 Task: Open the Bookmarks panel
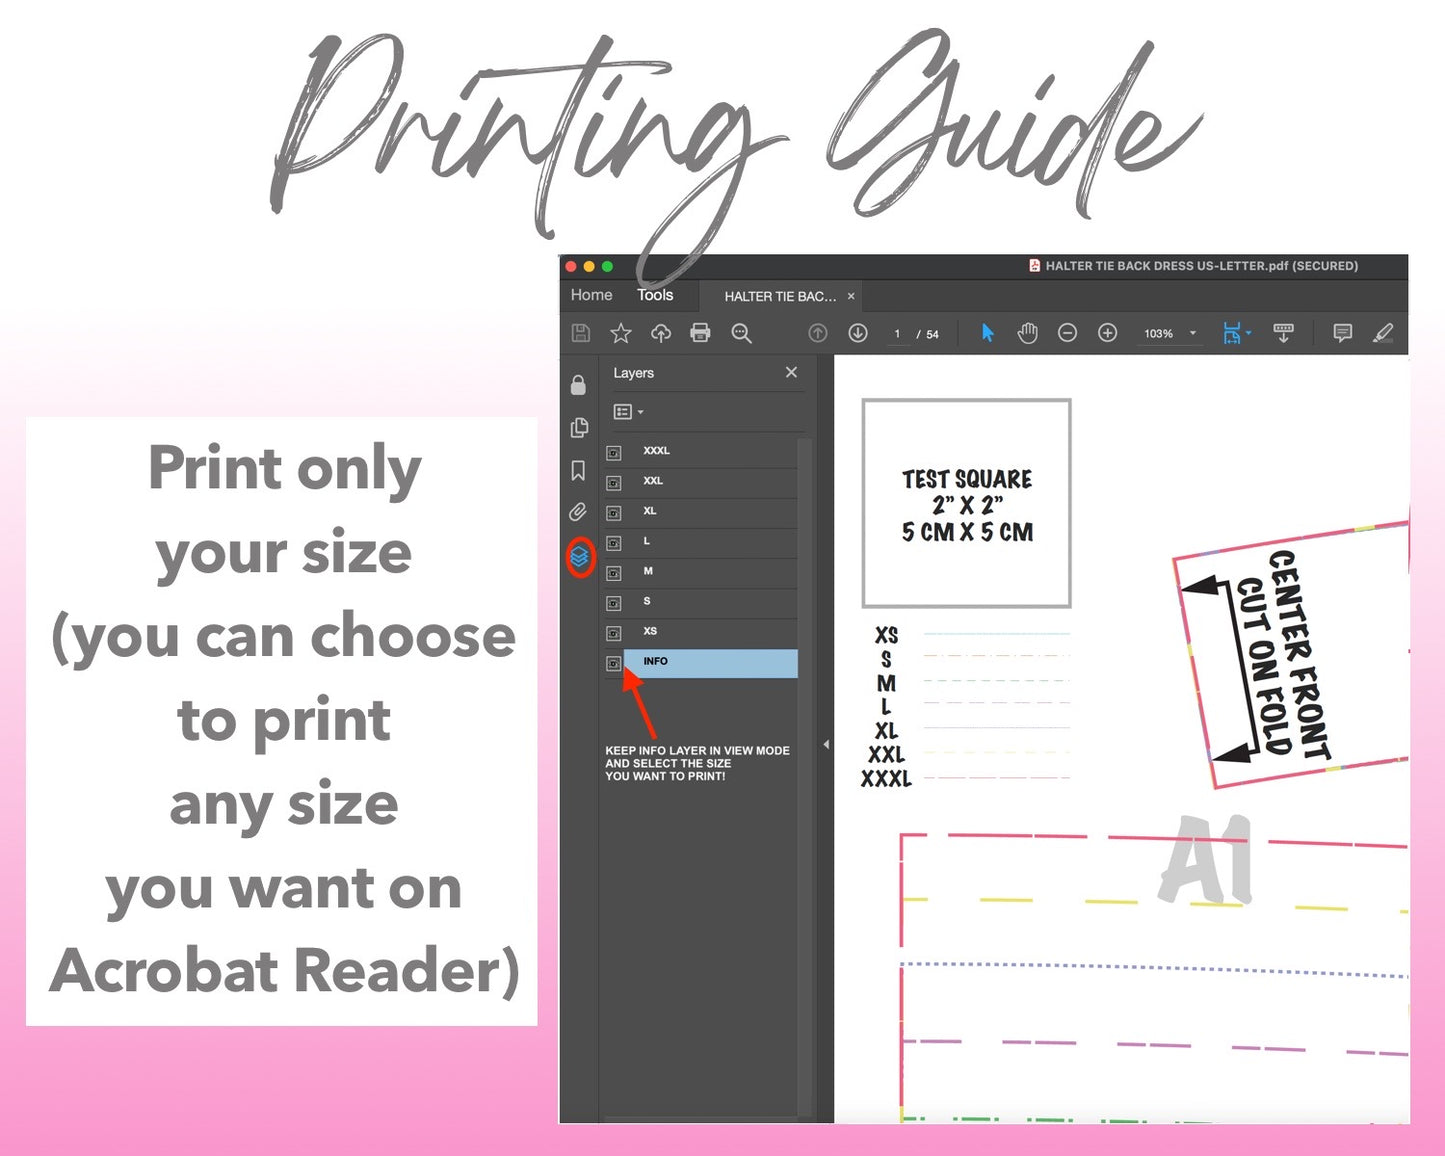[x=578, y=471]
